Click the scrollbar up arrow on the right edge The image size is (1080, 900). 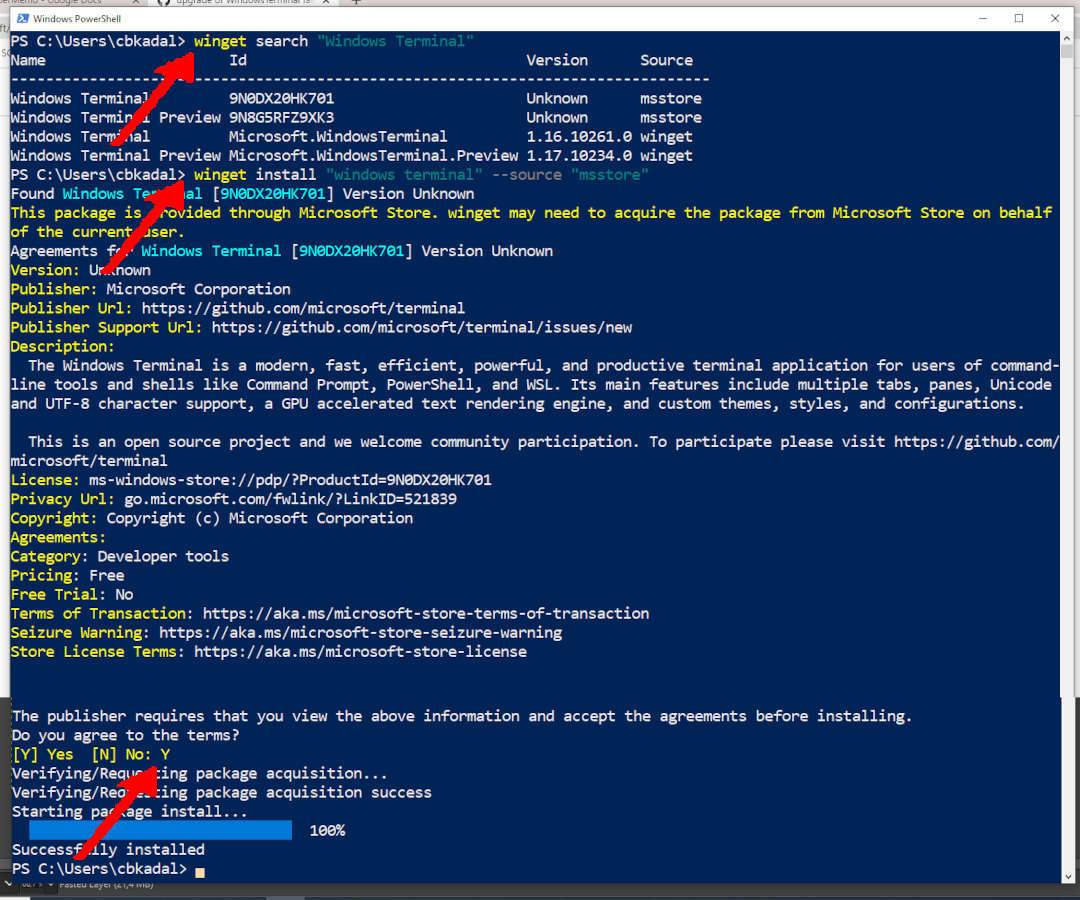point(1067,38)
